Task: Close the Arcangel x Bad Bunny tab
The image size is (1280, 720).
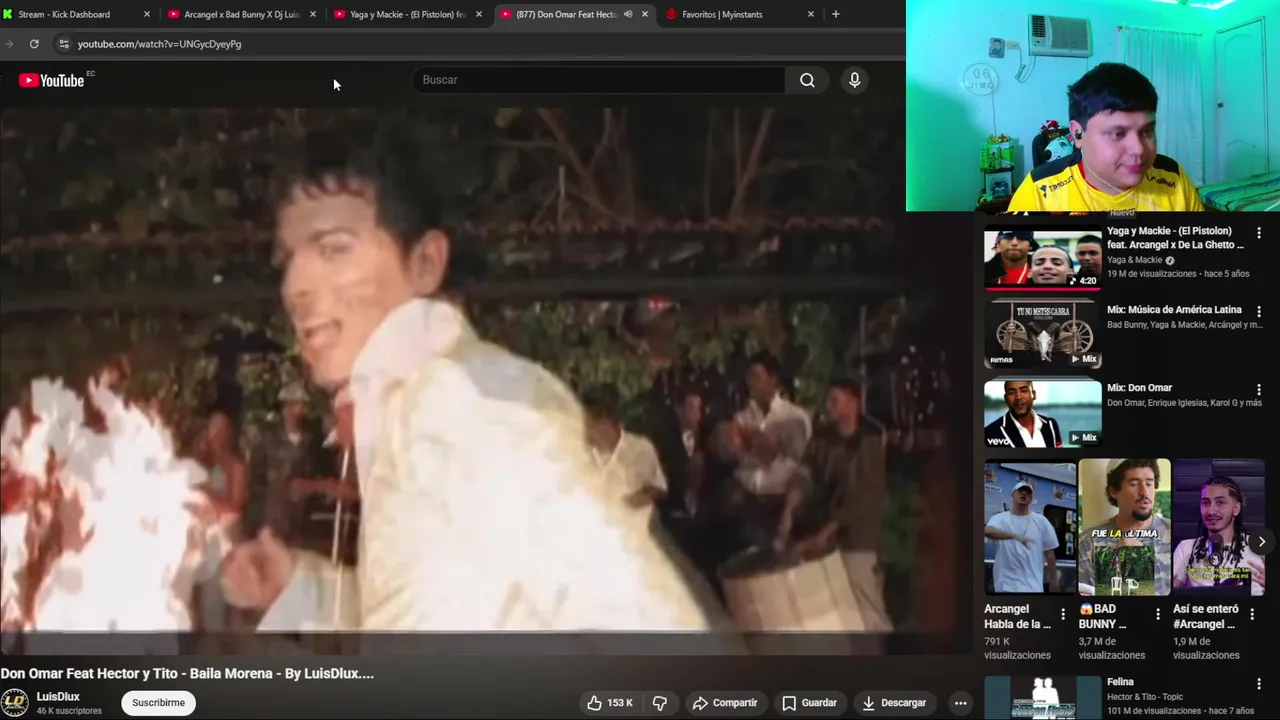Action: click(313, 14)
